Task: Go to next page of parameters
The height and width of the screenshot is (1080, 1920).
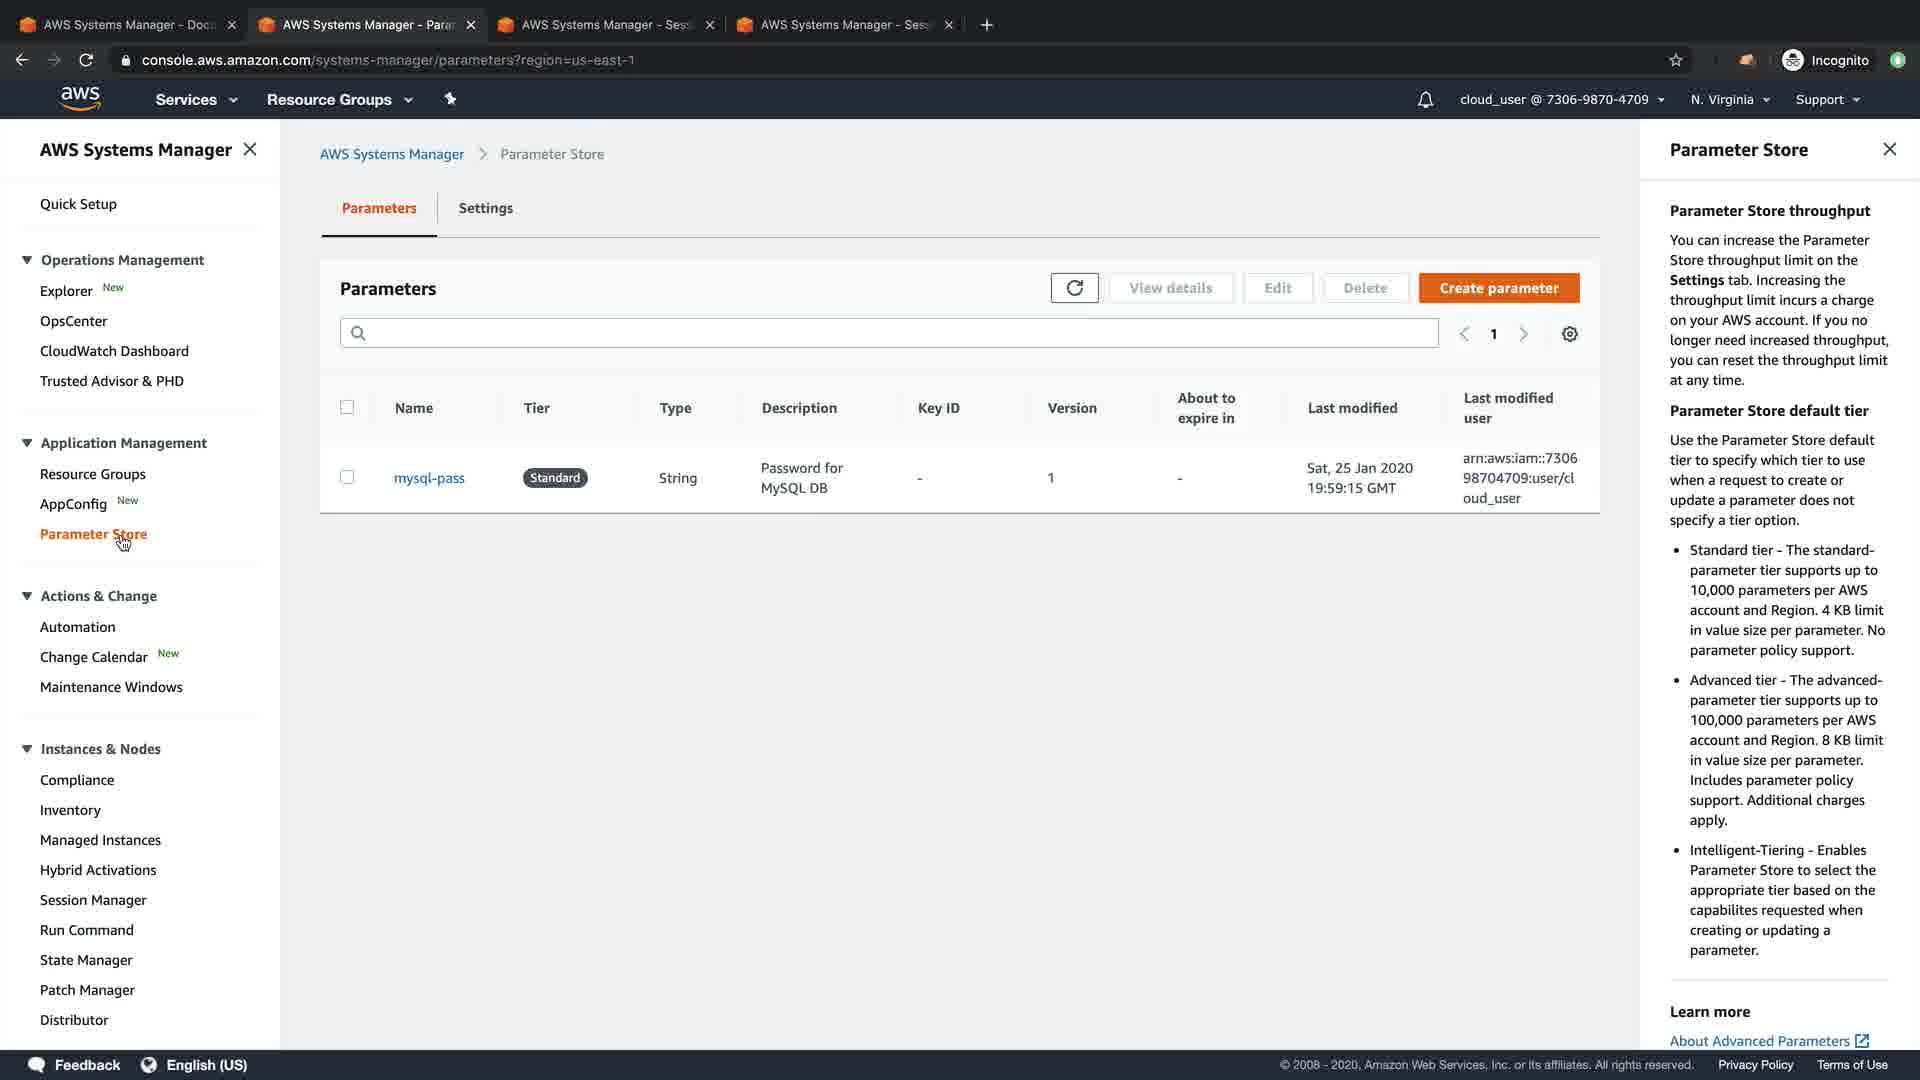Action: click(1523, 334)
